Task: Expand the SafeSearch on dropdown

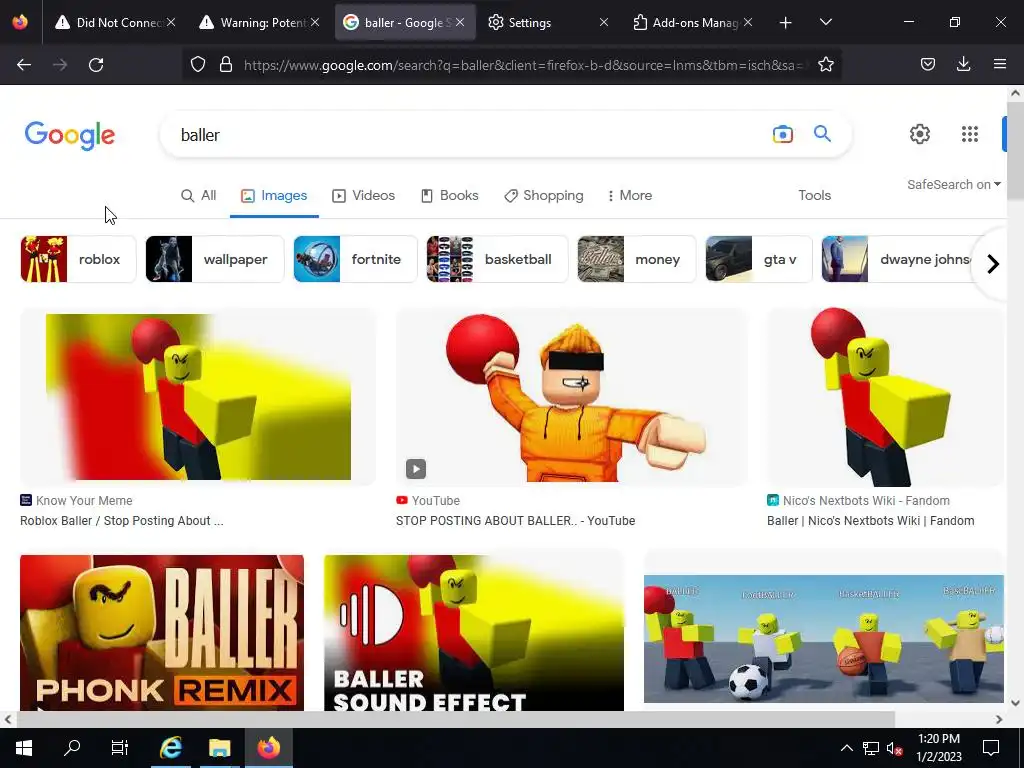Action: (953, 185)
